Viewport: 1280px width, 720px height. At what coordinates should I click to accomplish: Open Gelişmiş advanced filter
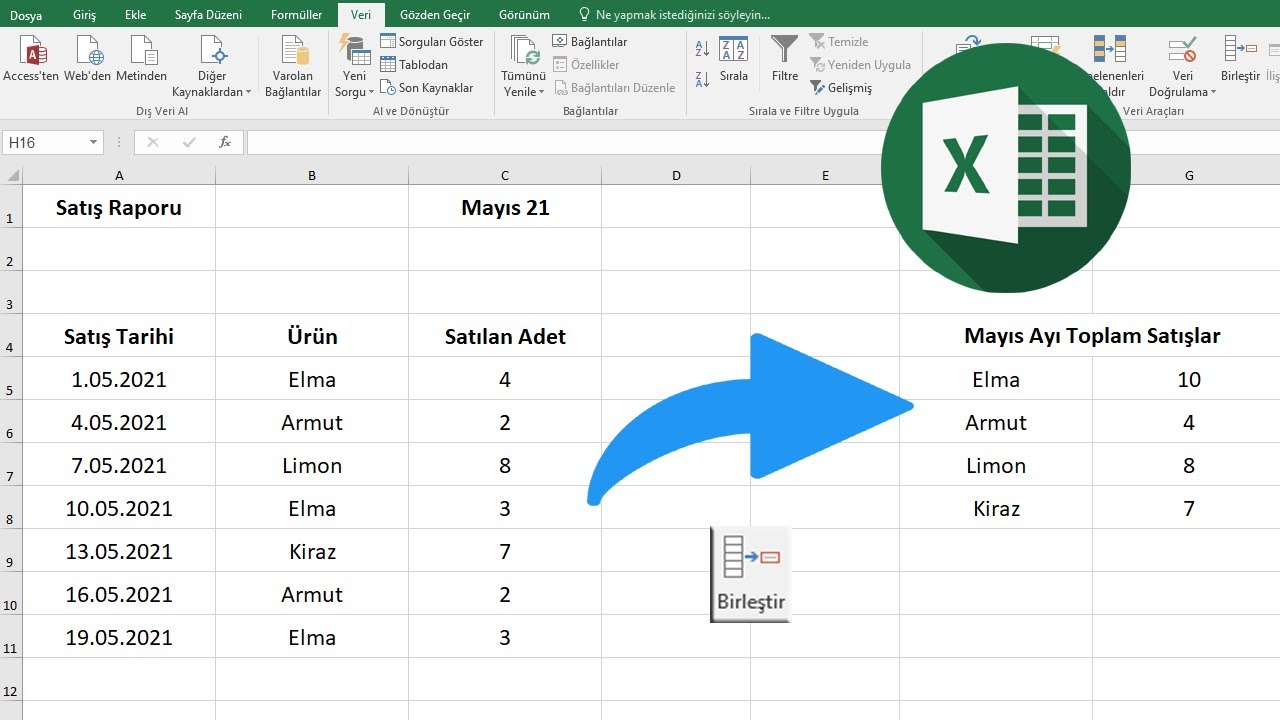[841, 88]
